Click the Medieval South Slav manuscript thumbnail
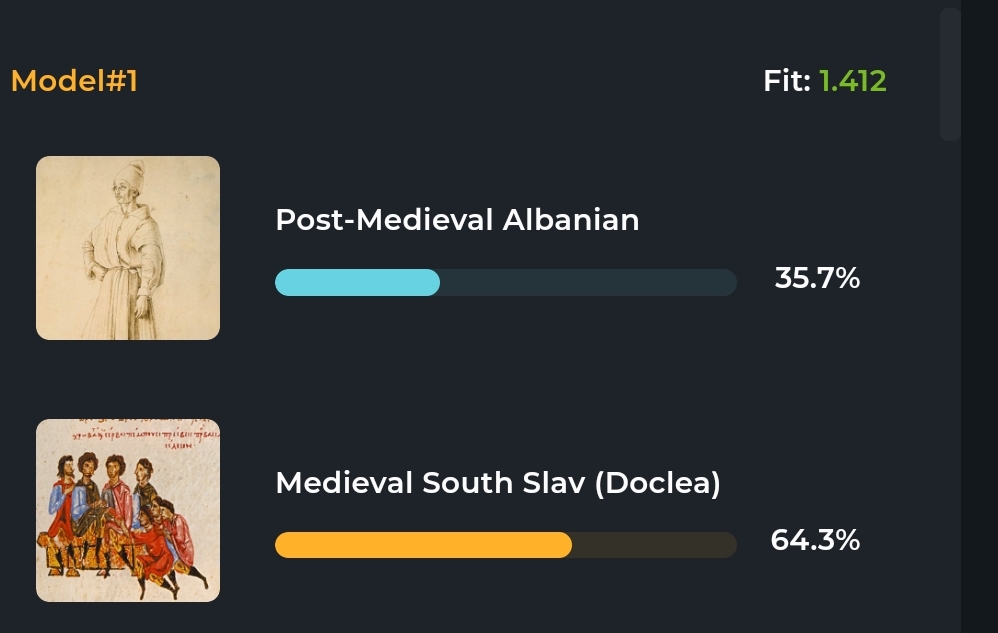 coord(127,510)
